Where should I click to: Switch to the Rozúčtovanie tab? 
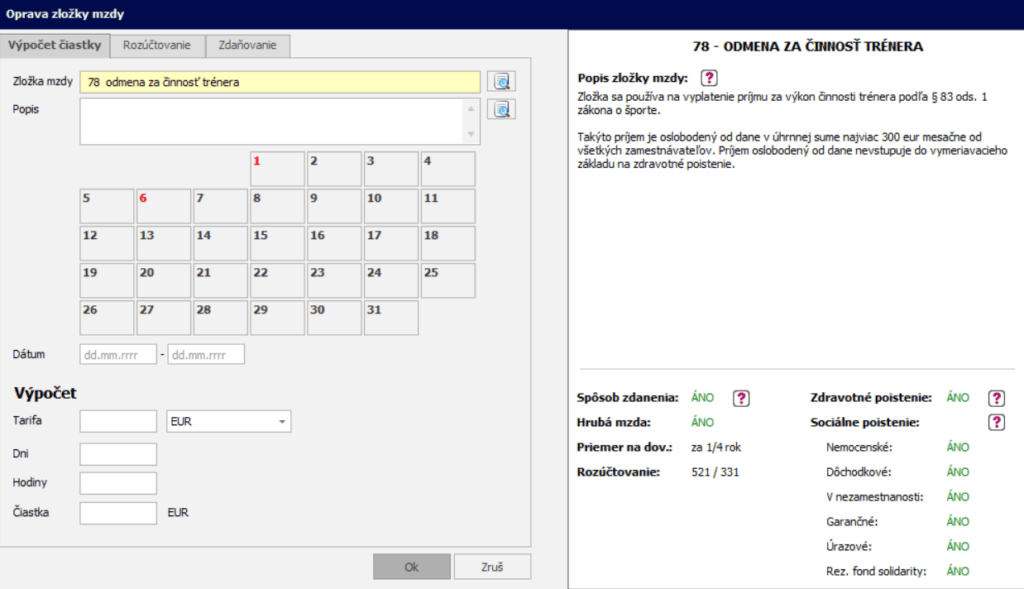tap(158, 46)
